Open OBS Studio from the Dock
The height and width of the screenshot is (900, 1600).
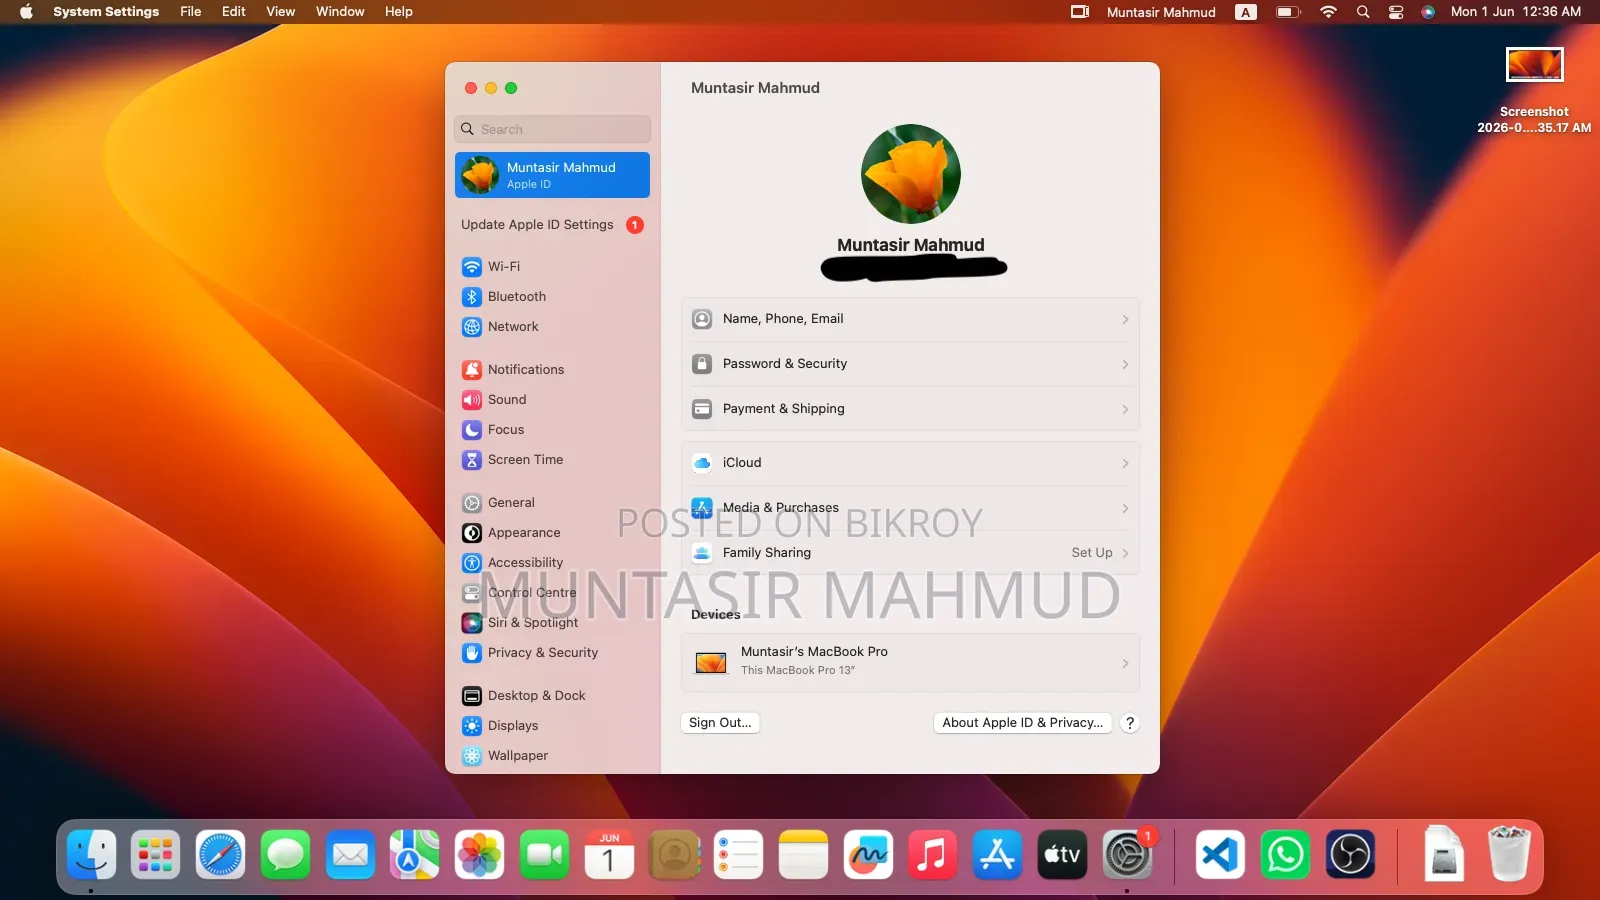coord(1350,855)
